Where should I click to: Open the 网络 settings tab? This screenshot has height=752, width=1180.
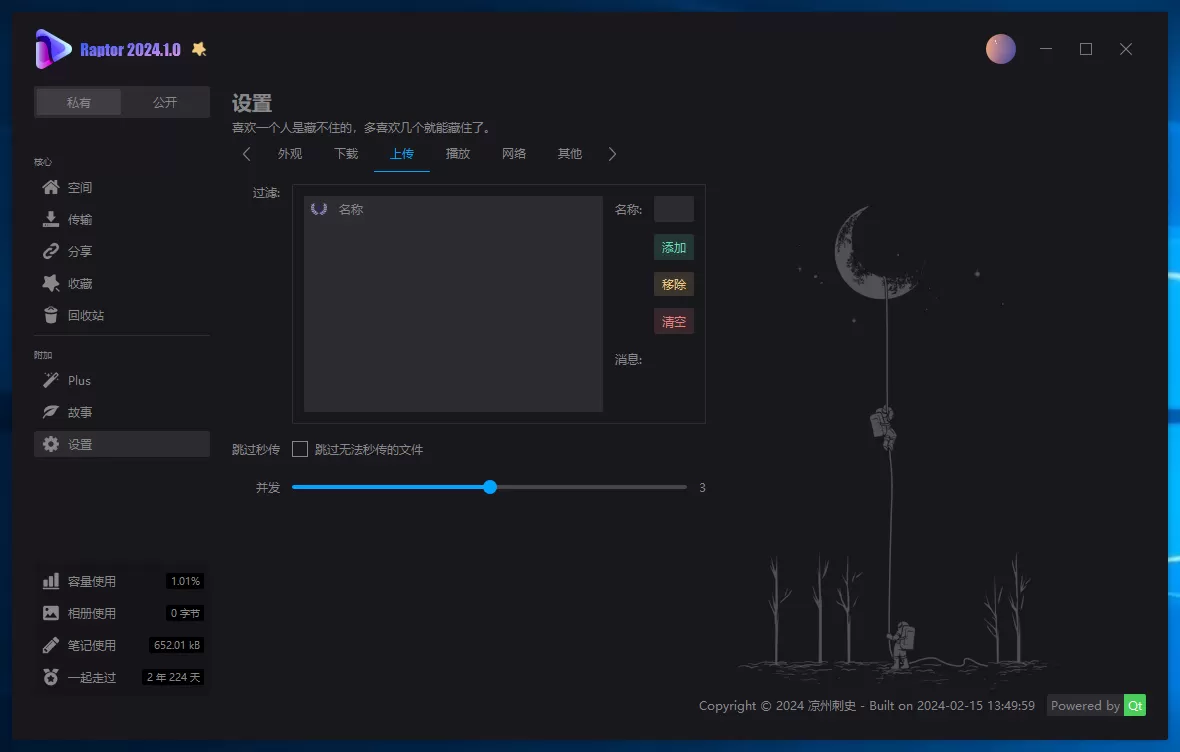513,154
